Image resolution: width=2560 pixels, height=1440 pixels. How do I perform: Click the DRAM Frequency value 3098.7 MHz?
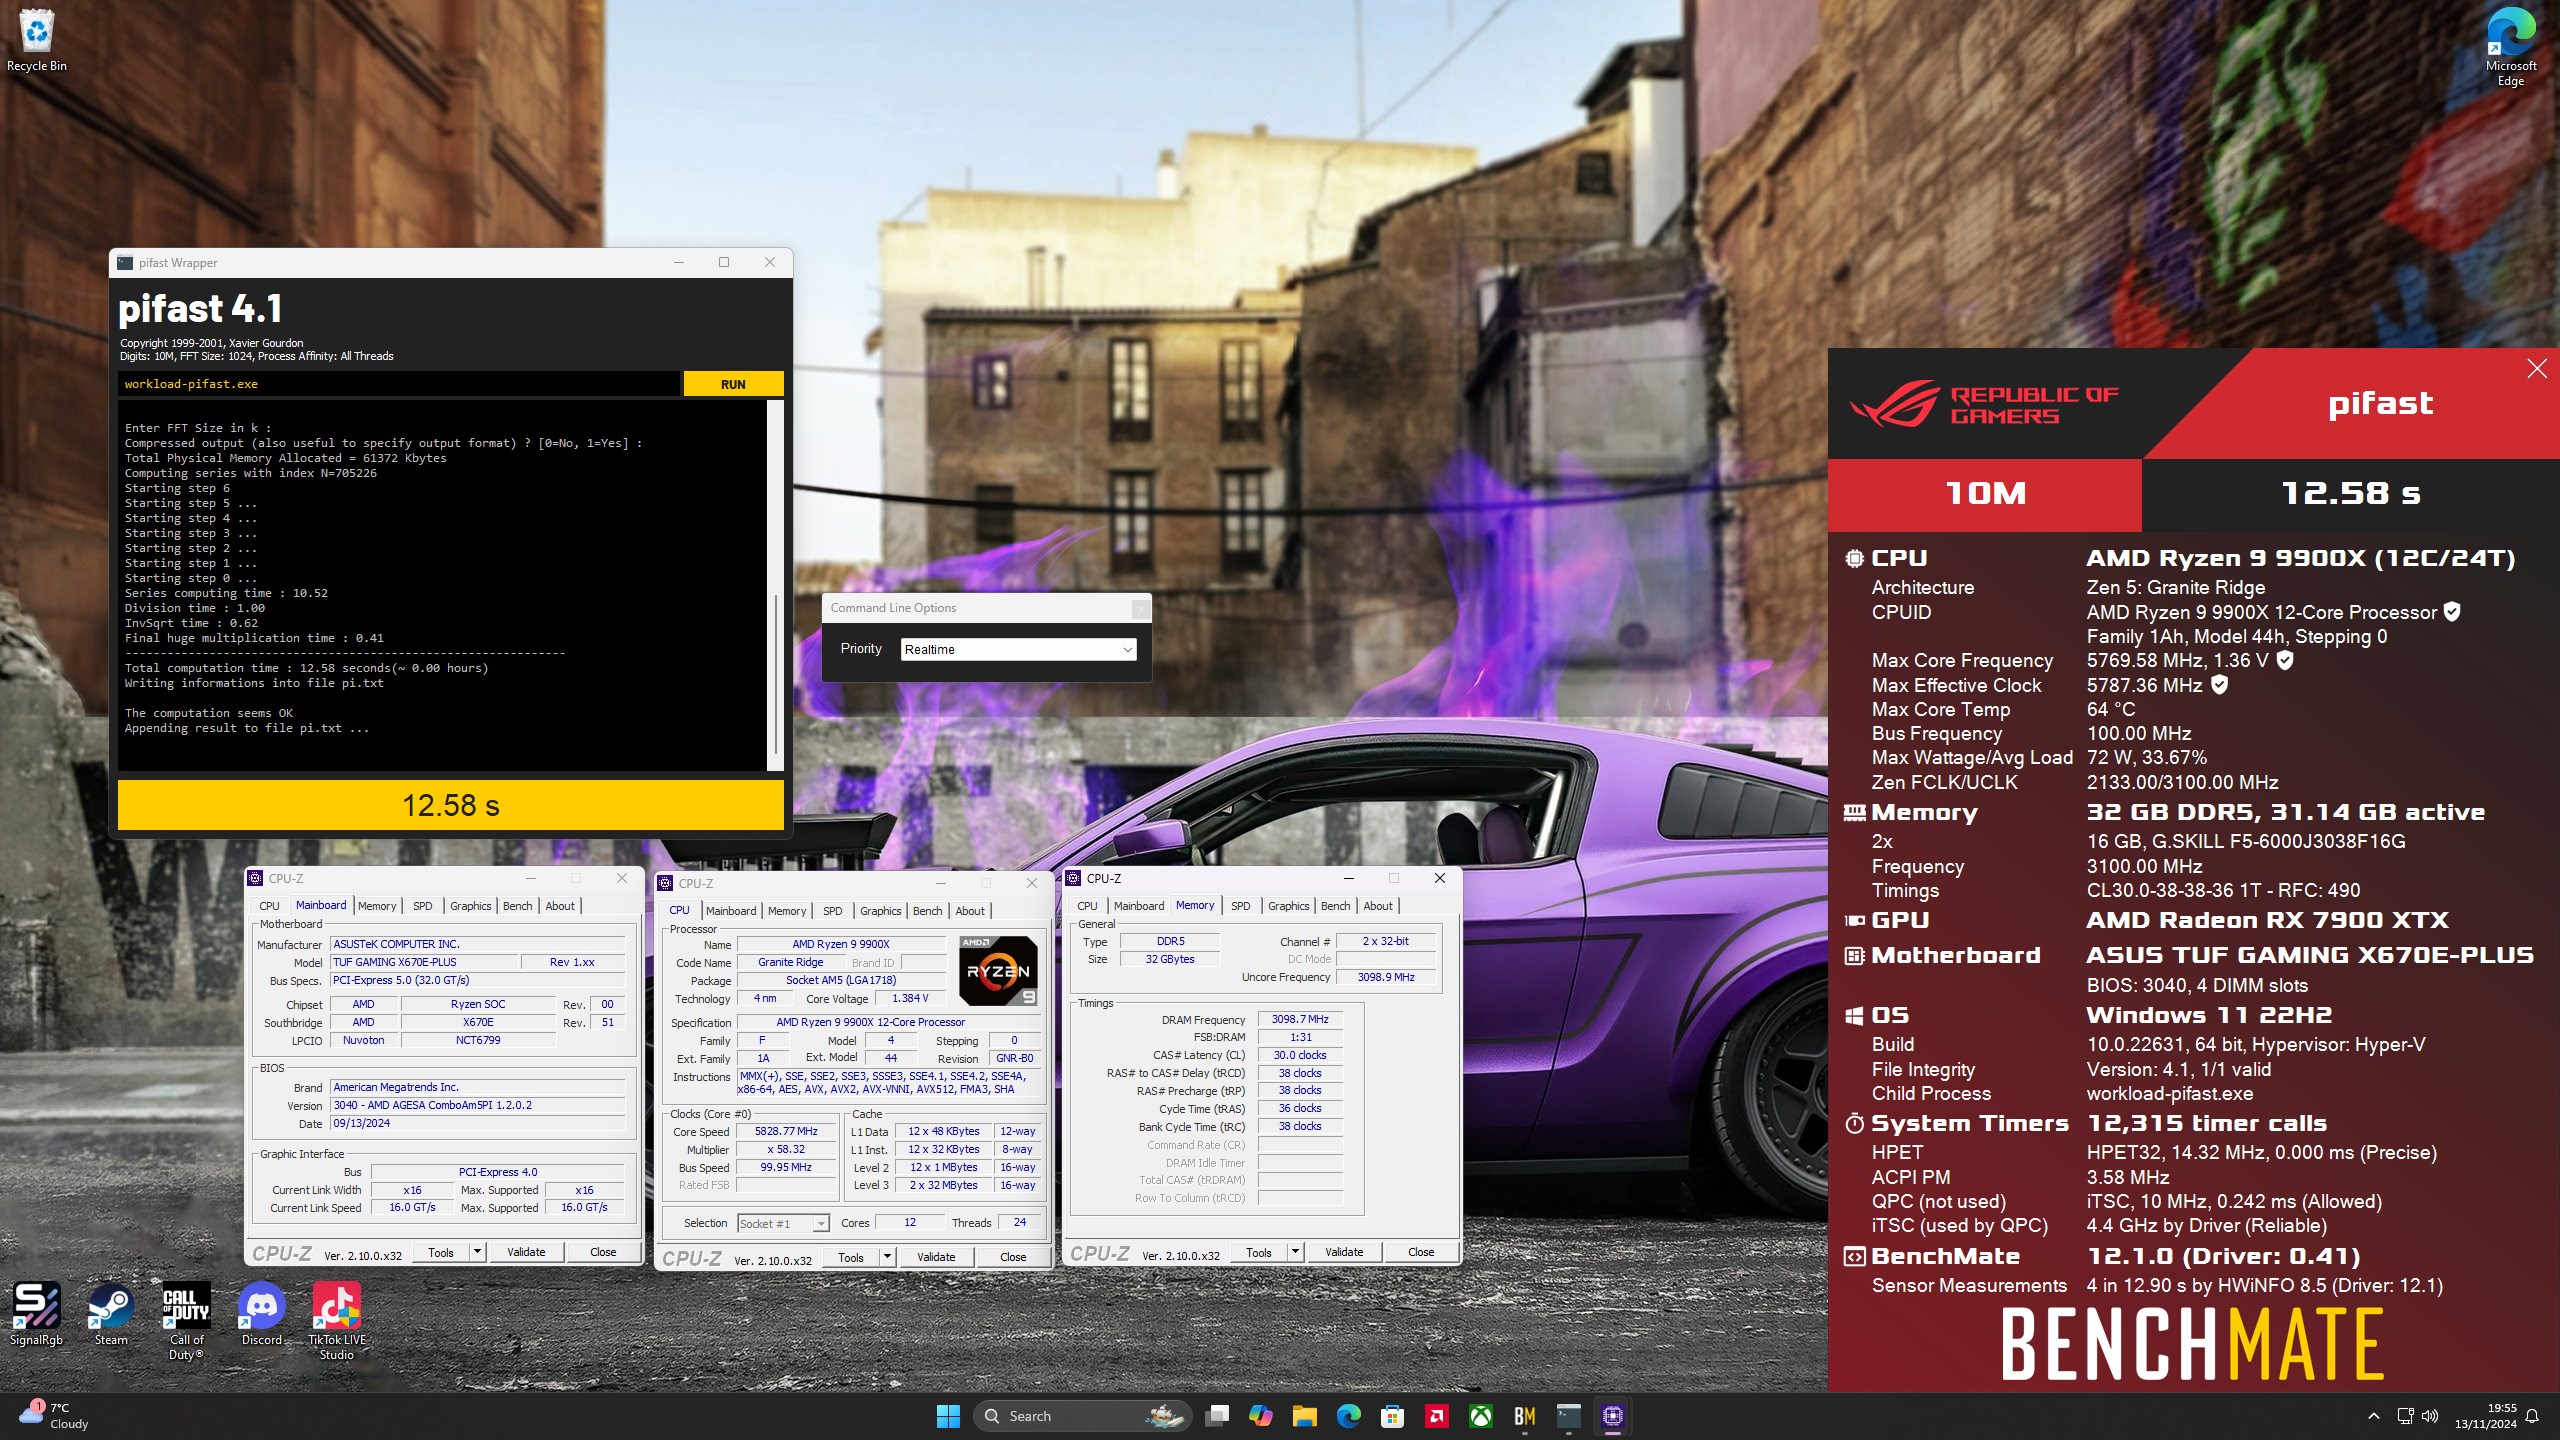point(1300,1020)
